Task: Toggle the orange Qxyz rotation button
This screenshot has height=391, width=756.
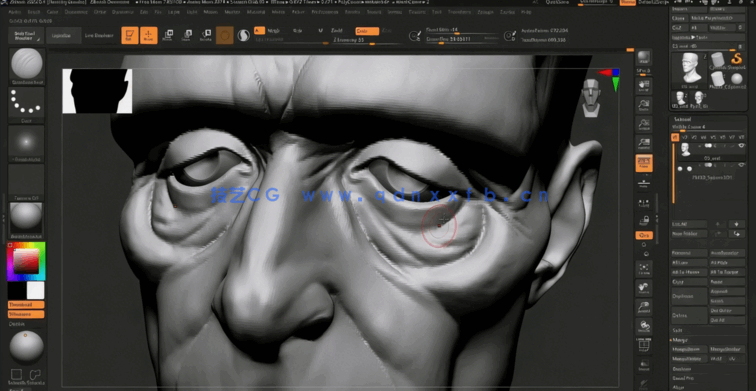Action: [644, 235]
